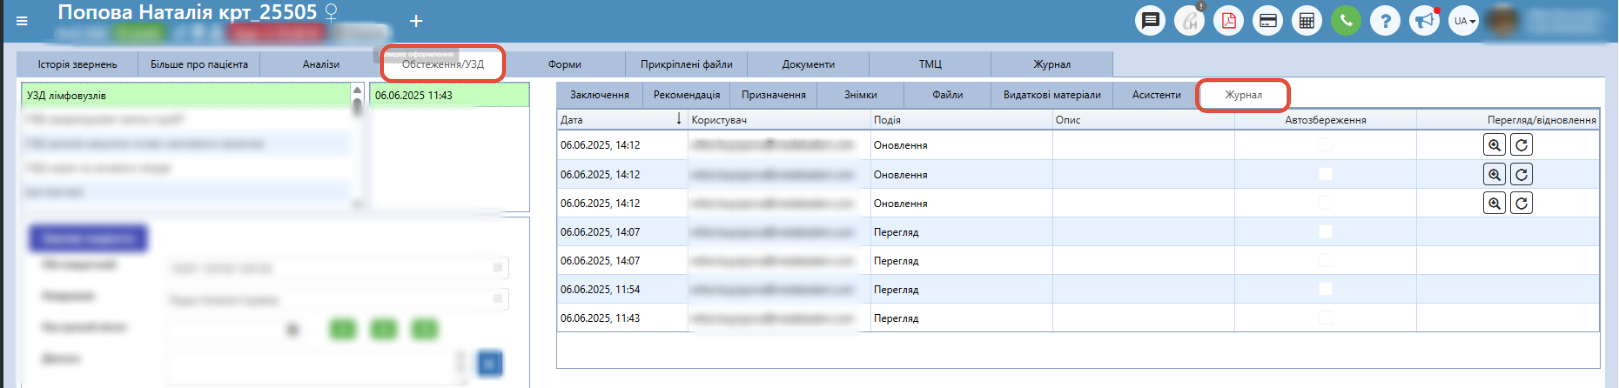Toggle sort arrow on Дата column
1619x388 pixels.
[679, 119]
